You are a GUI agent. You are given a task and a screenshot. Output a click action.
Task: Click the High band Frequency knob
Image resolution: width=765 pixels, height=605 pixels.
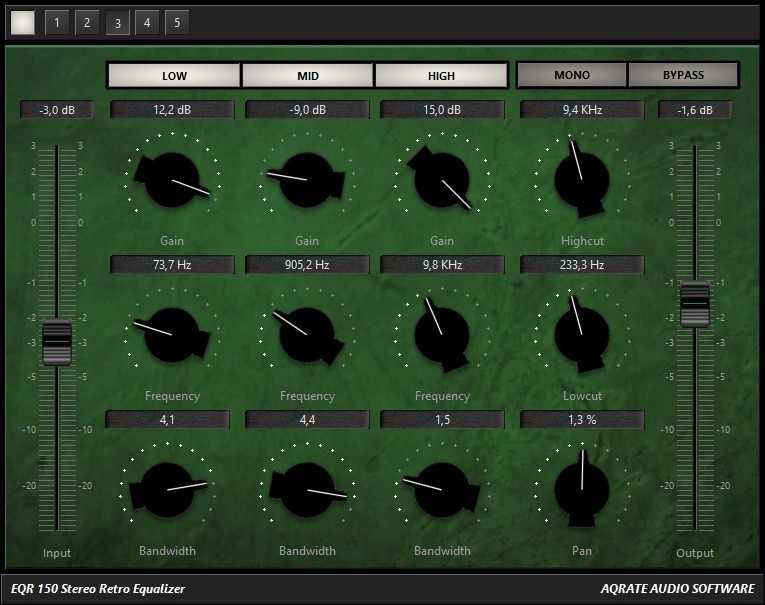[441, 334]
